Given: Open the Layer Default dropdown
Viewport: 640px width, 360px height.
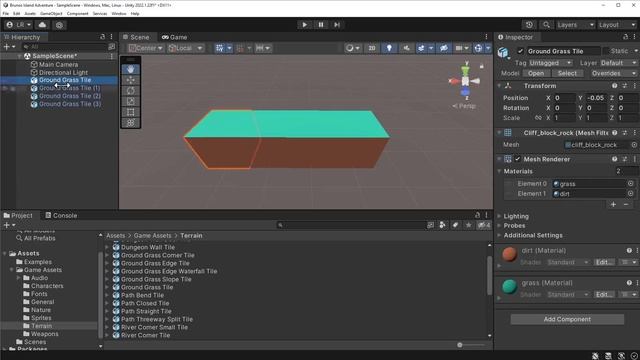Looking at the screenshot, I should (x=618, y=63).
